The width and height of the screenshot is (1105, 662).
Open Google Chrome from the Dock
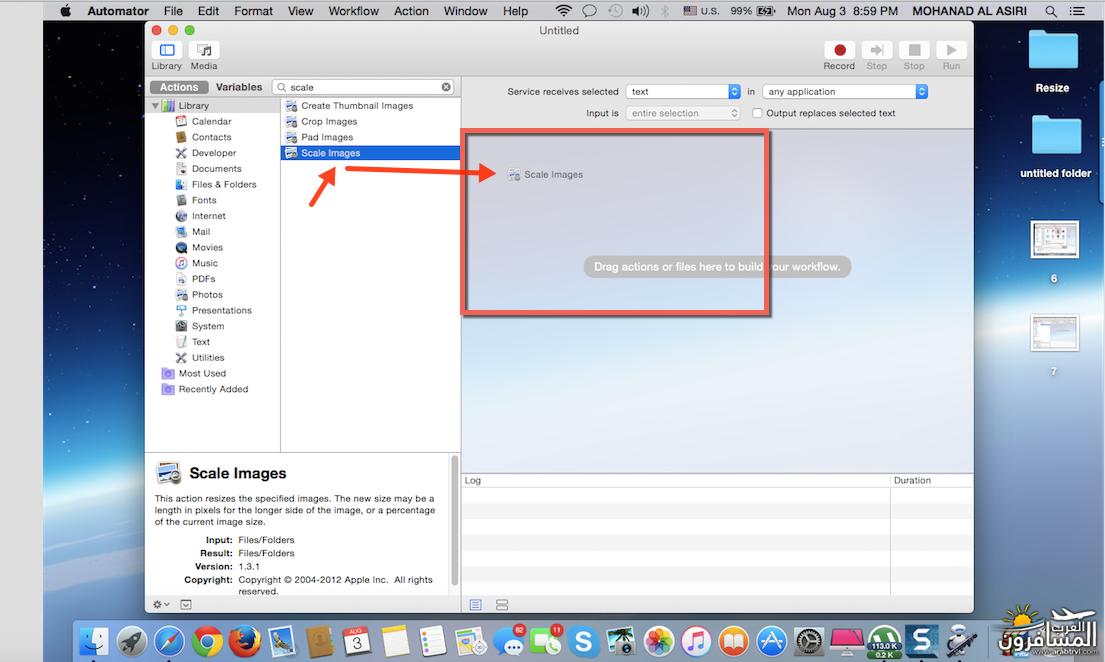tap(206, 642)
